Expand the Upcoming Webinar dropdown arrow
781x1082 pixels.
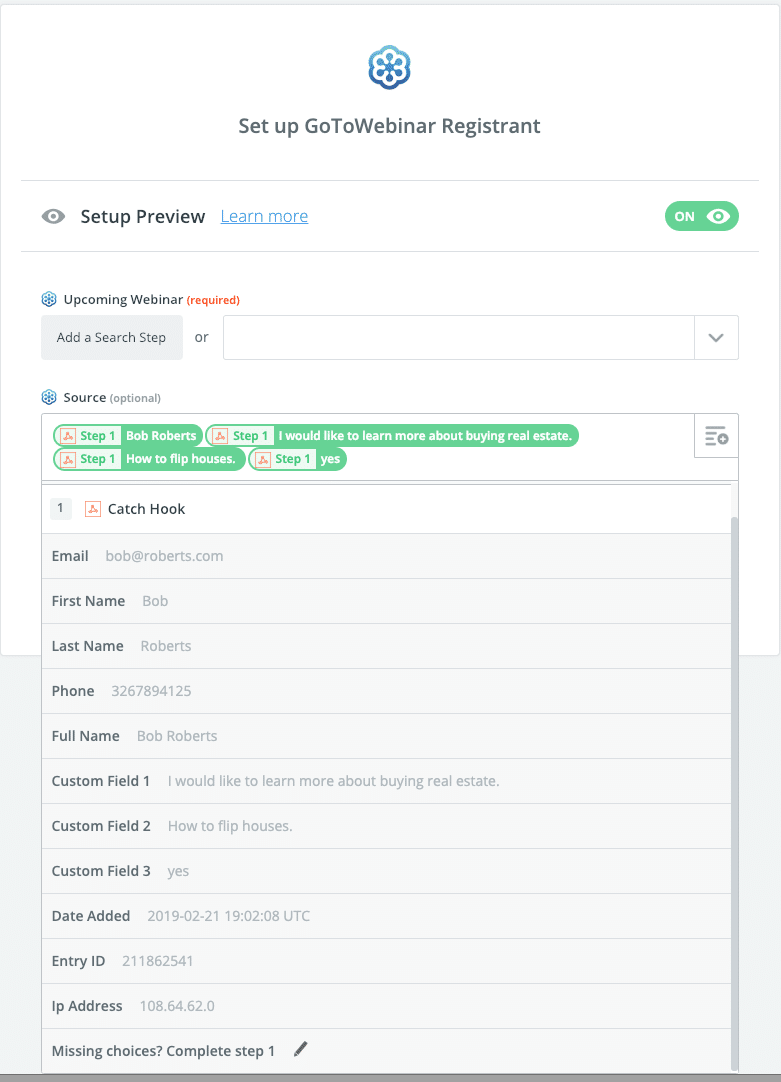[716, 338]
